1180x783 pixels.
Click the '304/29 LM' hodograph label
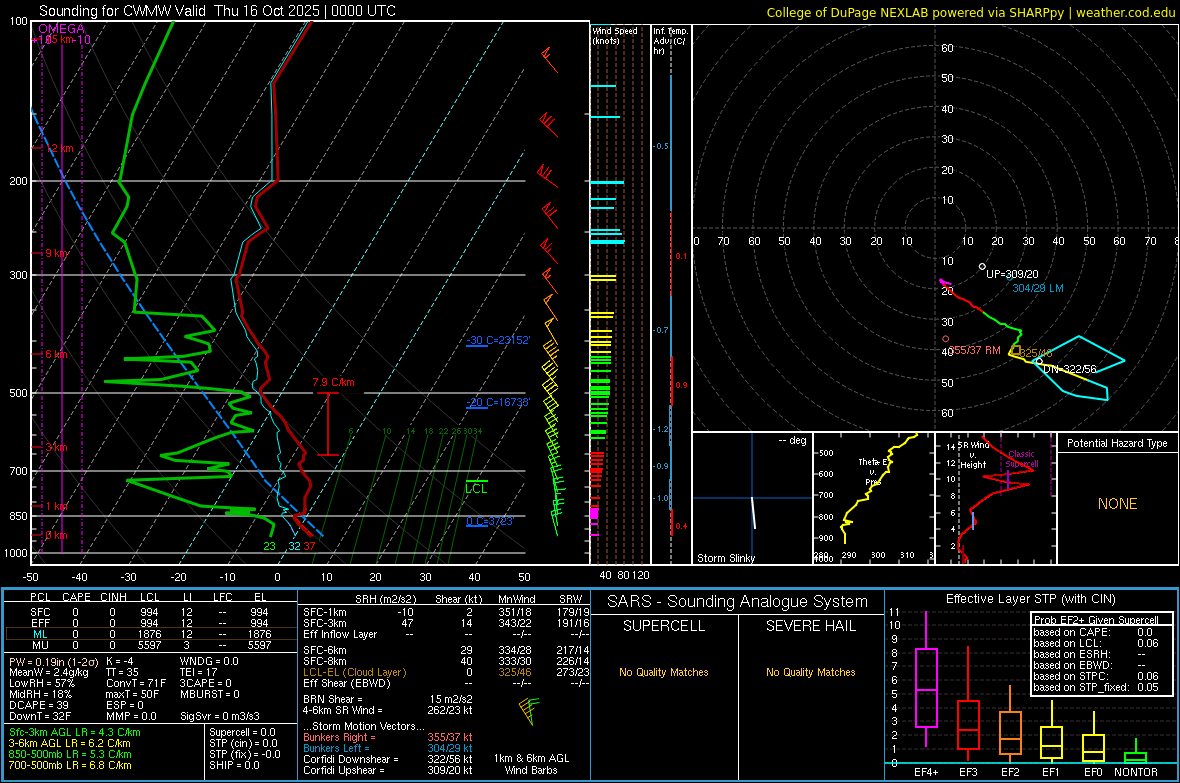coord(1038,288)
